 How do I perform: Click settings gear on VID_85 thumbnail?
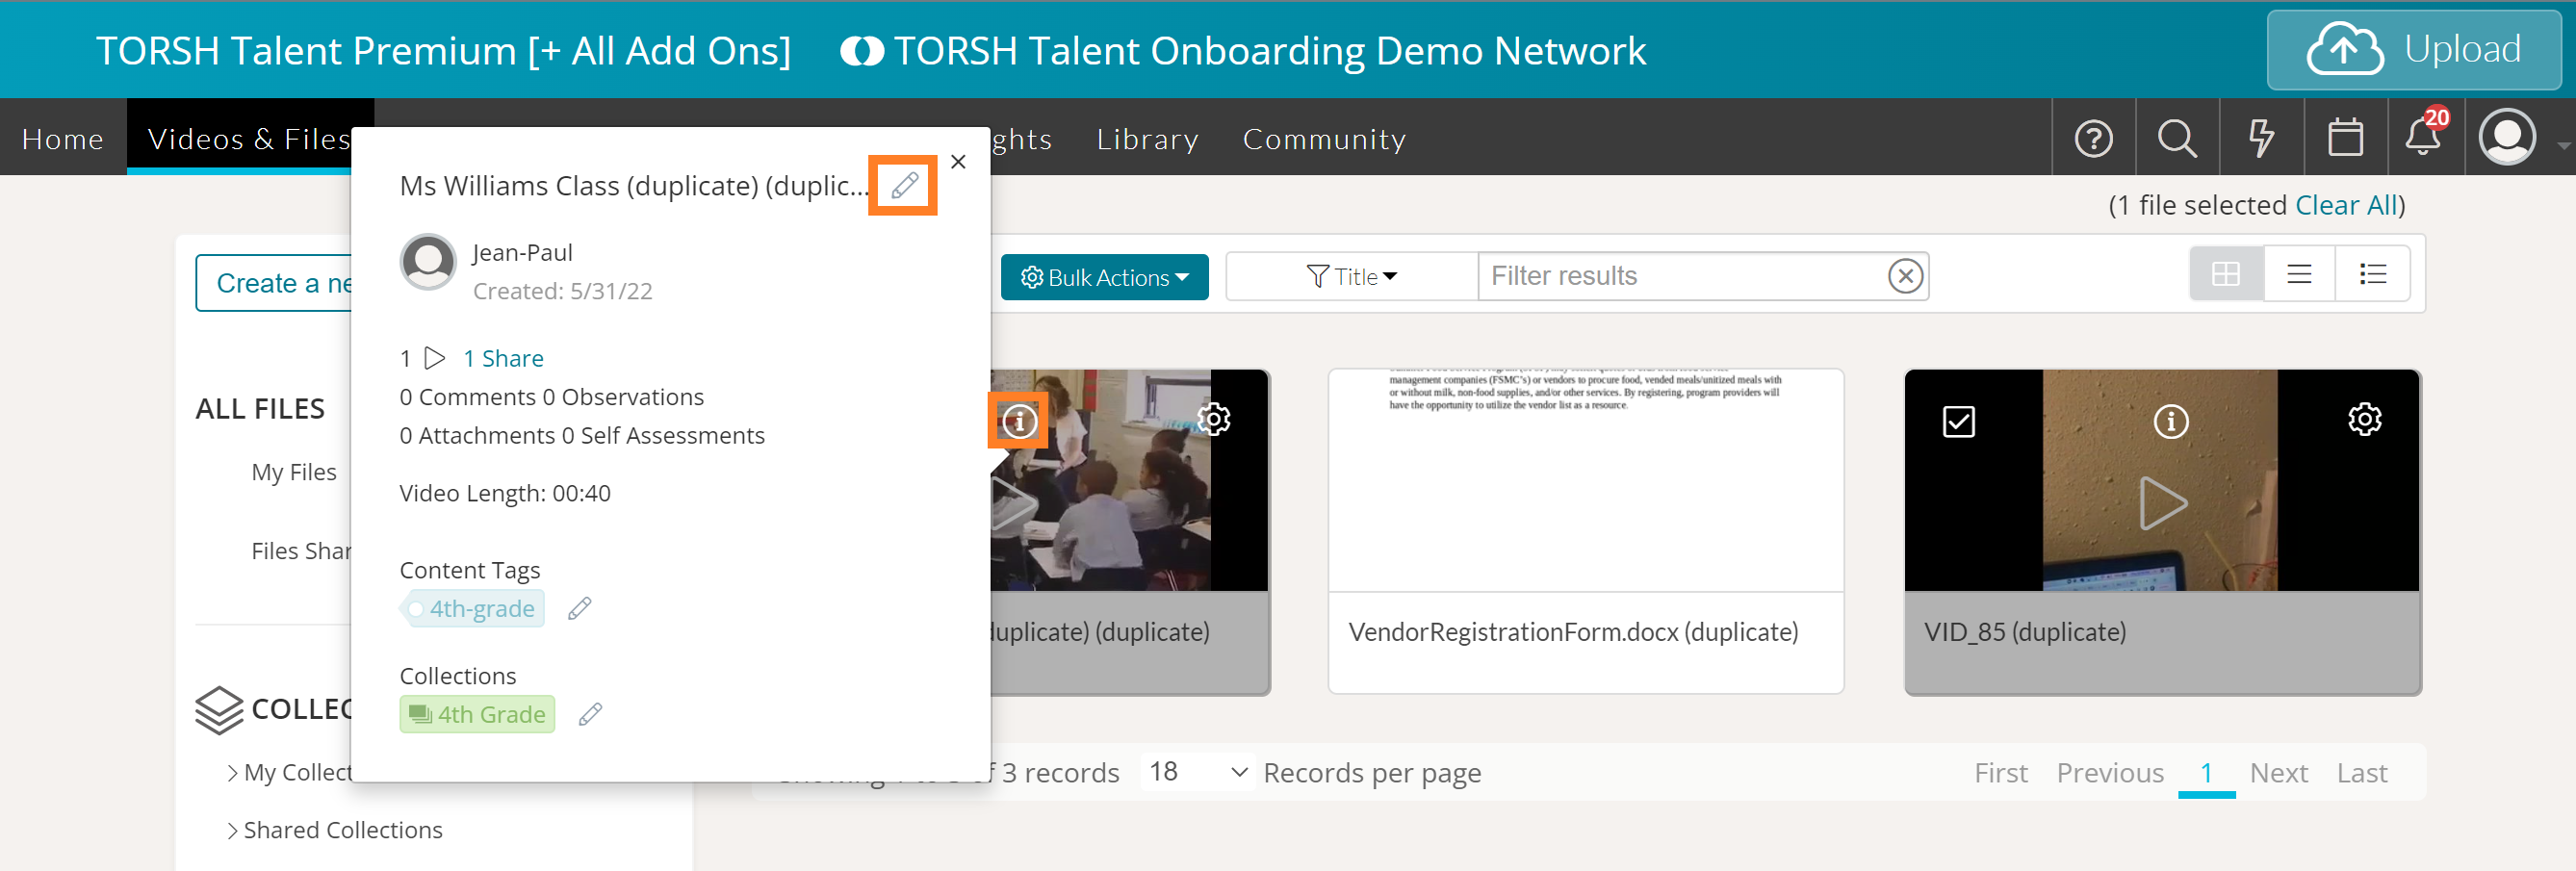[2364, 419]
